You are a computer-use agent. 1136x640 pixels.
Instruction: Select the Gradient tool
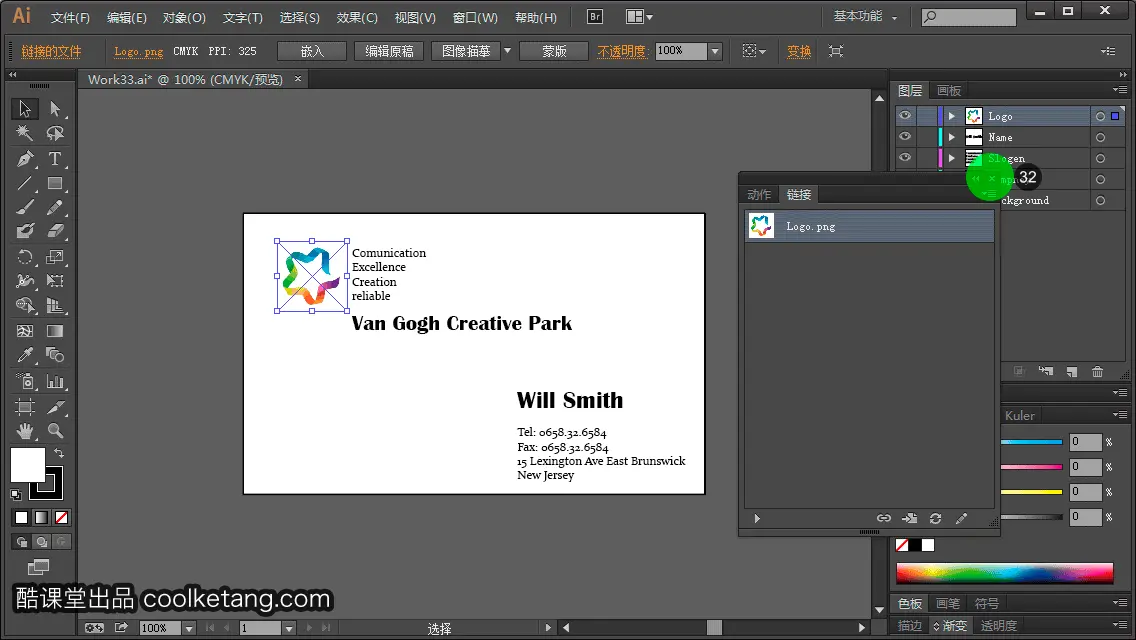pos(55,331)
